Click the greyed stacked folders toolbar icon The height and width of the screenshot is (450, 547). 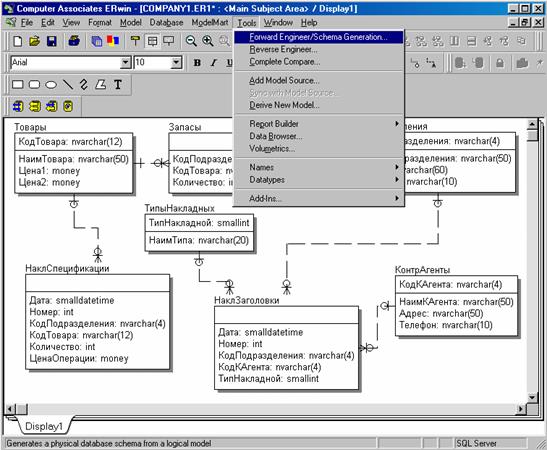click(522, 63)
